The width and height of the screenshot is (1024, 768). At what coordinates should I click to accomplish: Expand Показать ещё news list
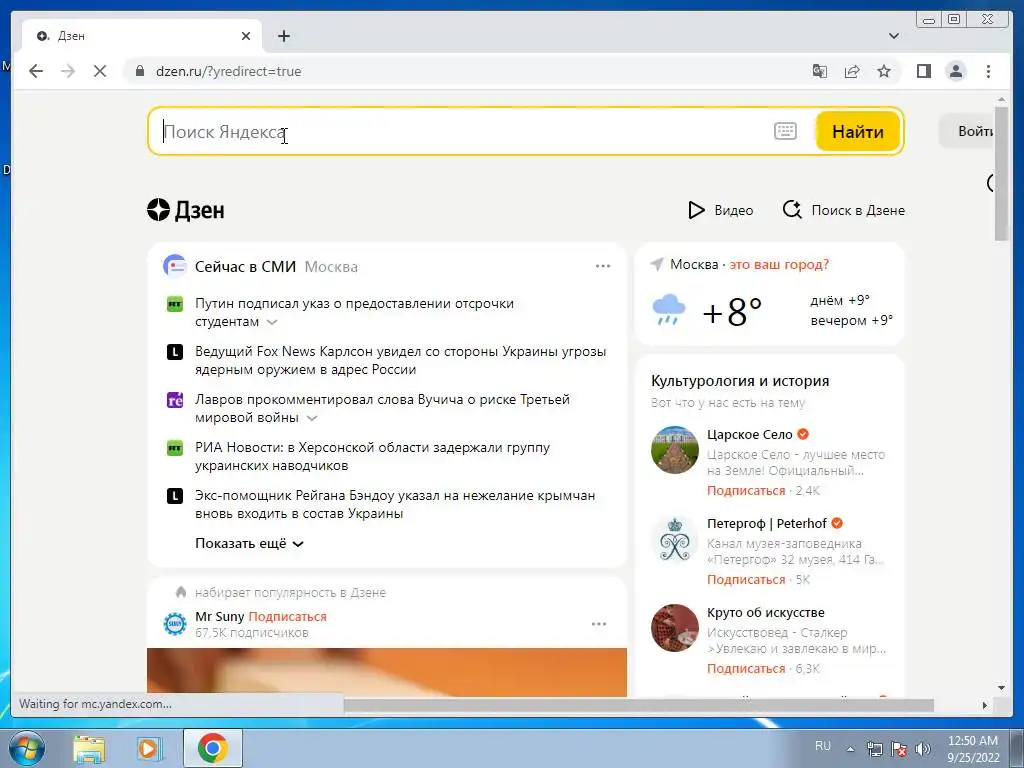(249, 543)
